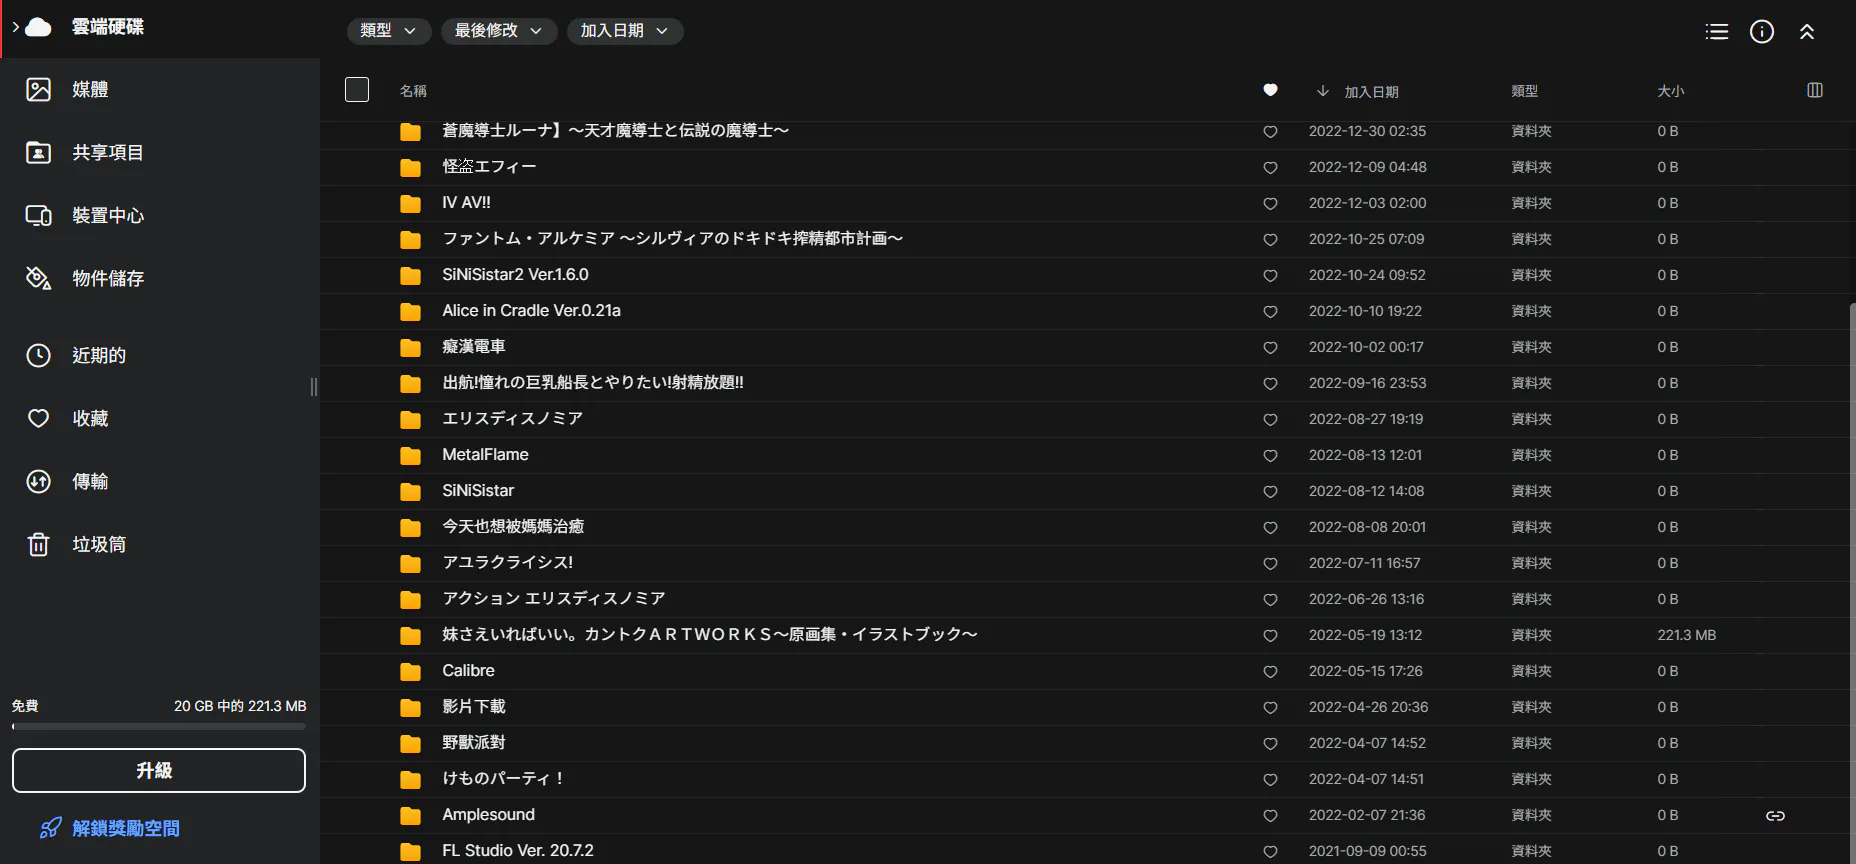The width and height of the screenshot is (1856, 864).
Task: Open the 類型 filter dropdown
Action: 388,31
